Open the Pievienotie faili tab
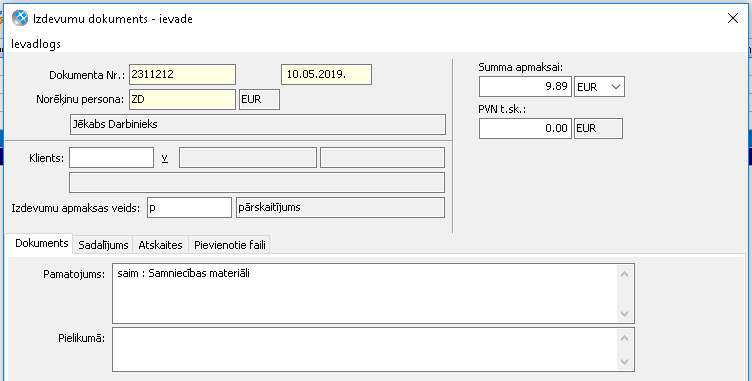 tap(230, 245)
